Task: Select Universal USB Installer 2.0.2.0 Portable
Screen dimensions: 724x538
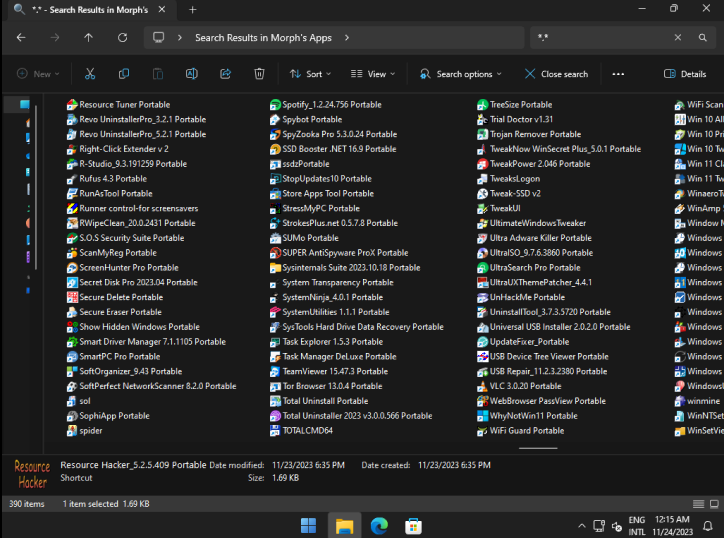Action: [x=554, y=326]
